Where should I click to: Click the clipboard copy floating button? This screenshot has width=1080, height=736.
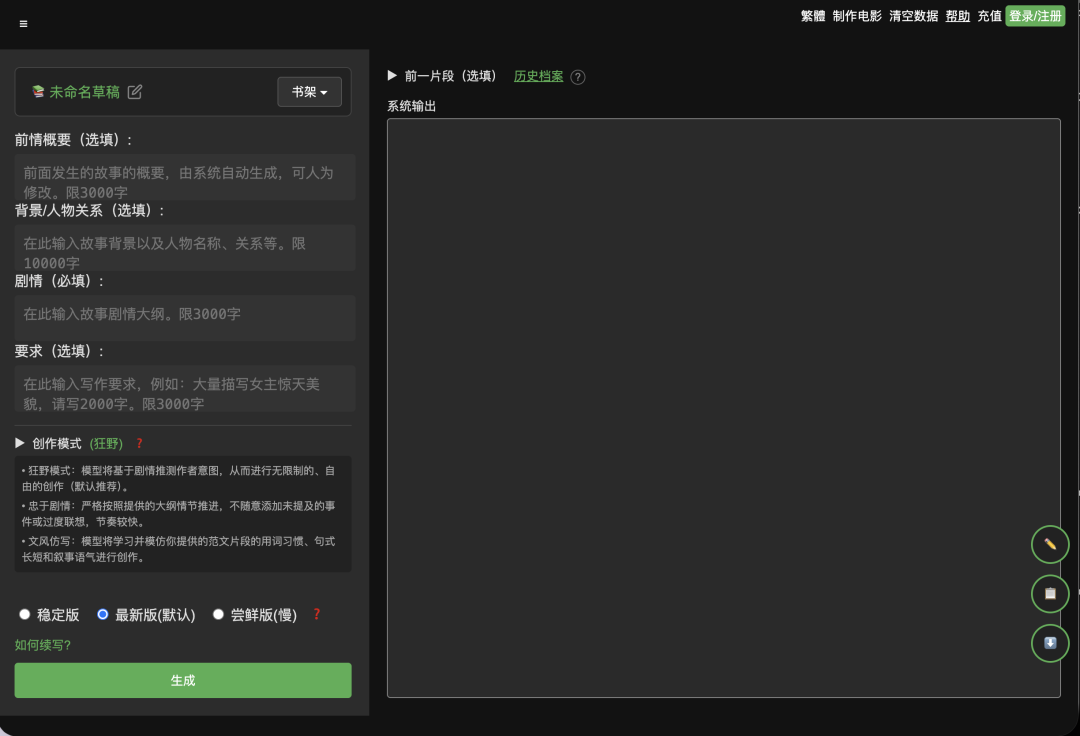tap(1050, 593)
